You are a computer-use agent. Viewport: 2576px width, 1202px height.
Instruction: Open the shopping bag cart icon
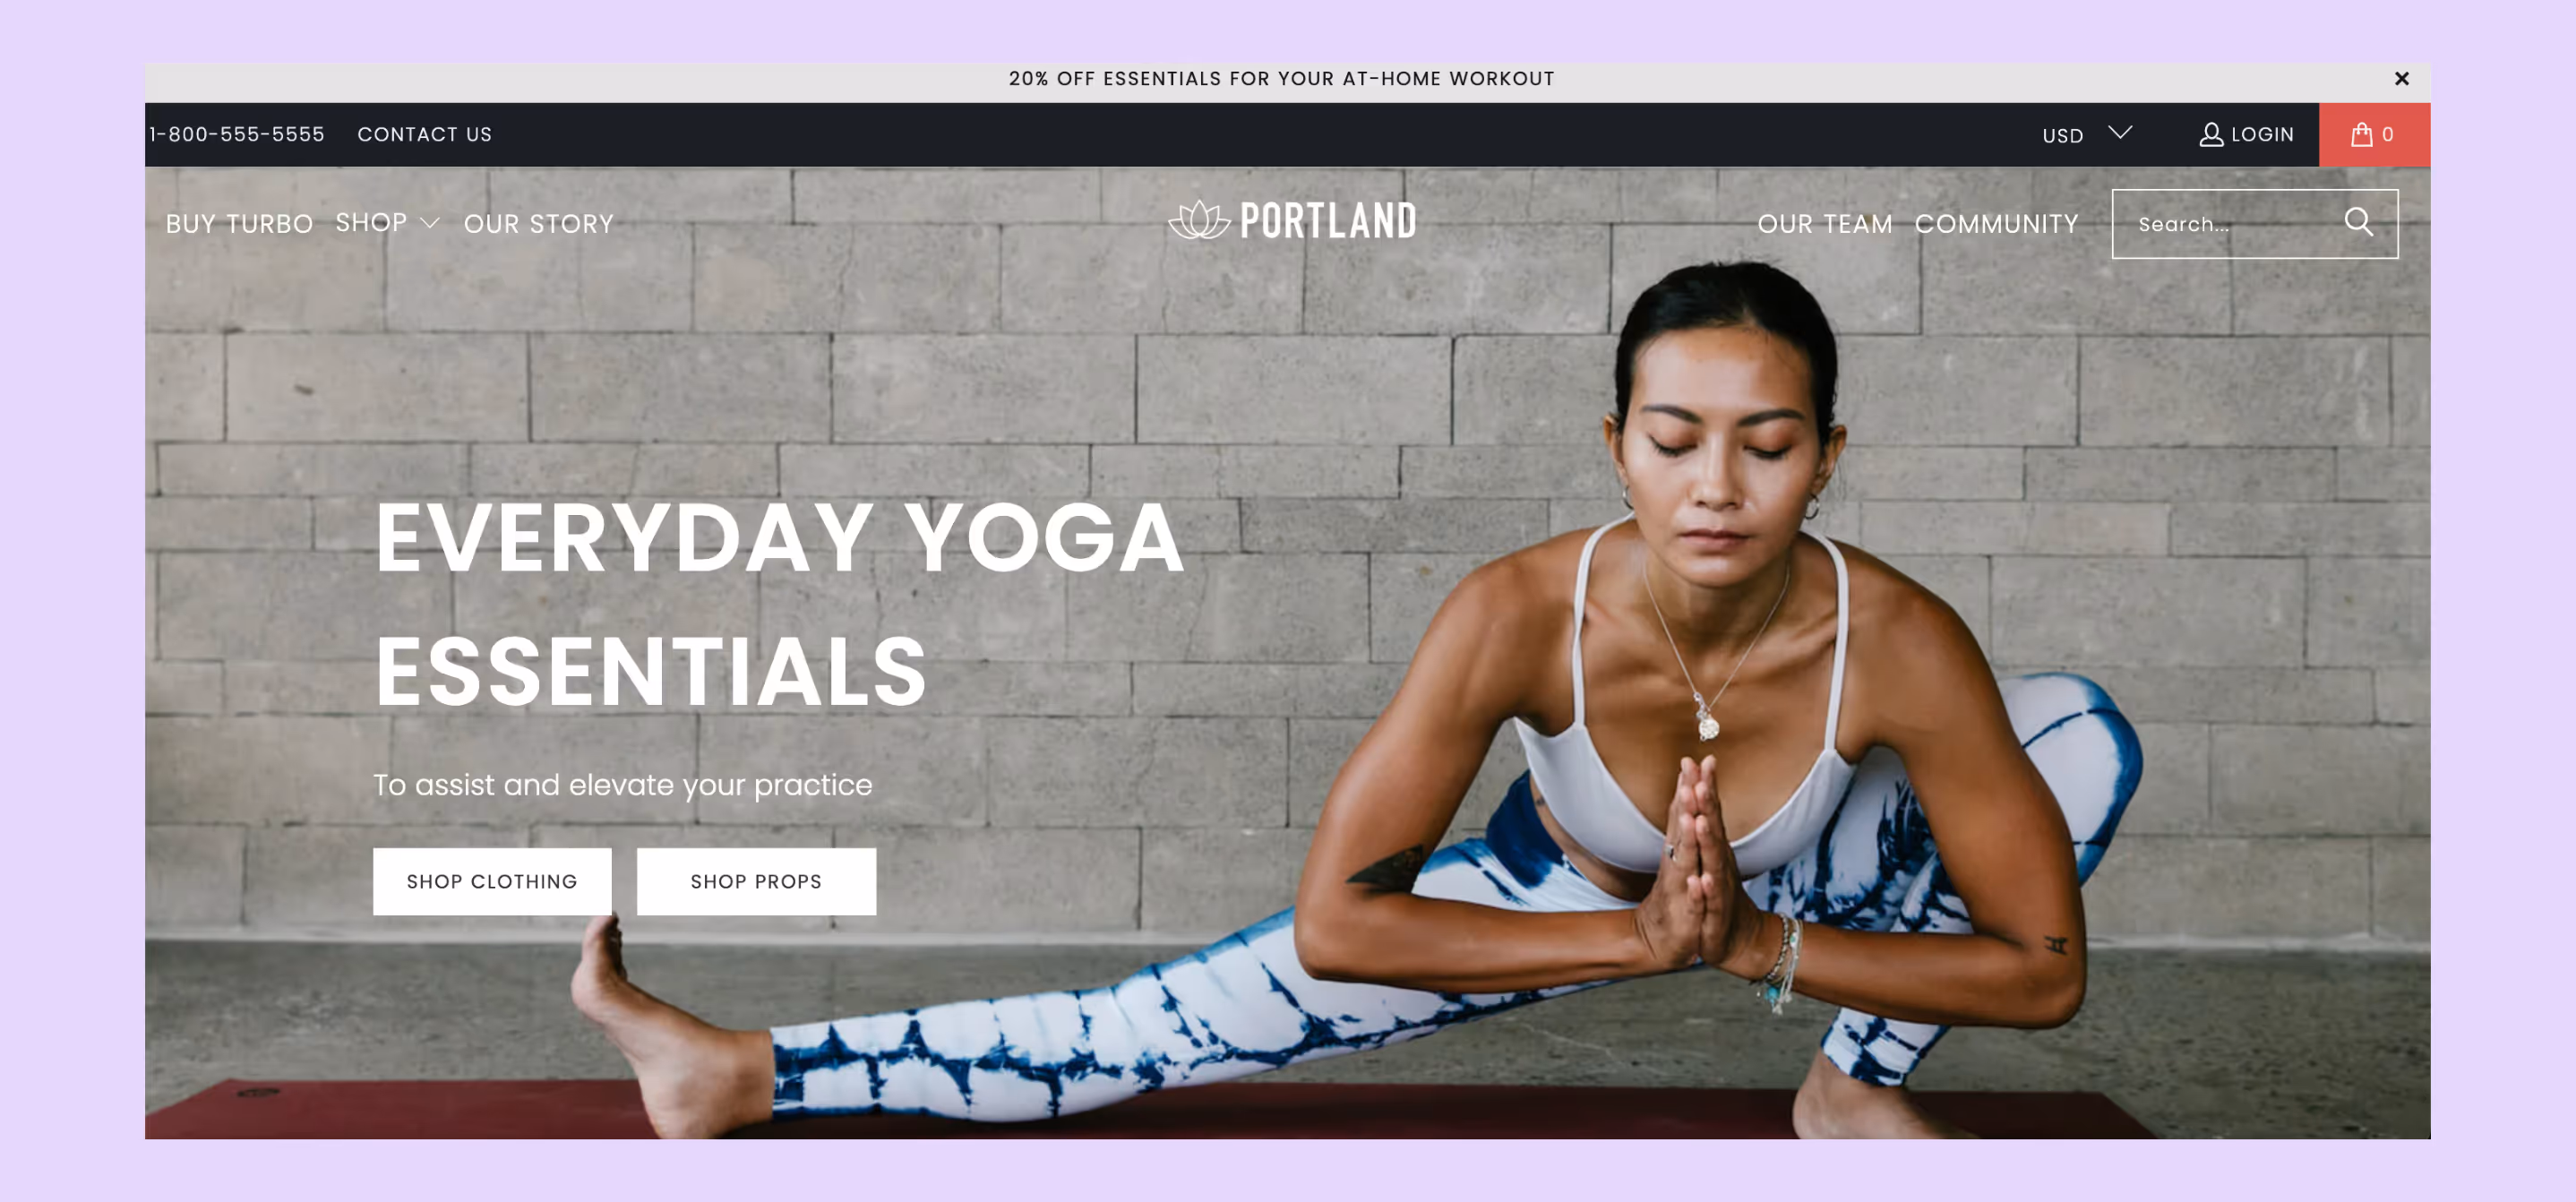coord(2361,134)
